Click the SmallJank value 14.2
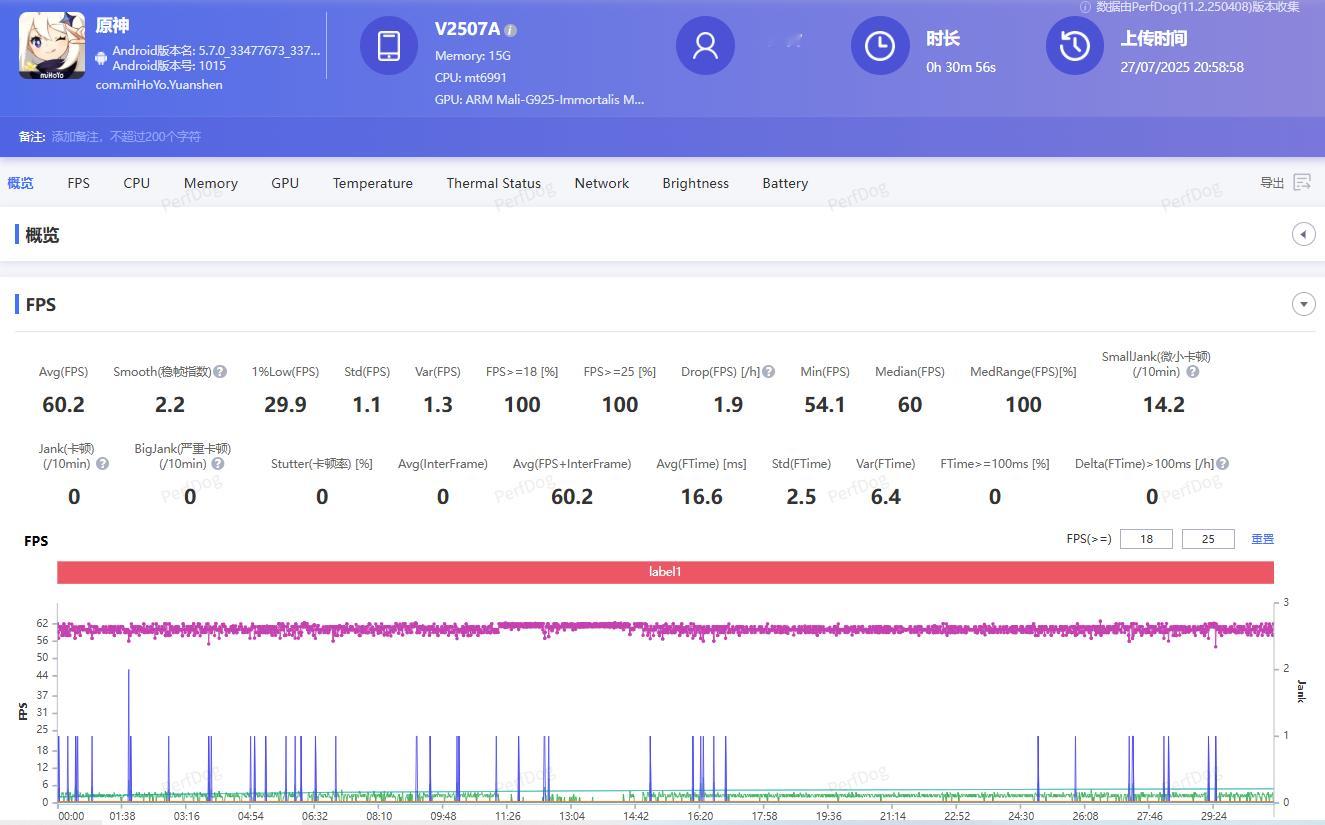The width and height of the screenshot is (1325, 825). coord(1164,404)
